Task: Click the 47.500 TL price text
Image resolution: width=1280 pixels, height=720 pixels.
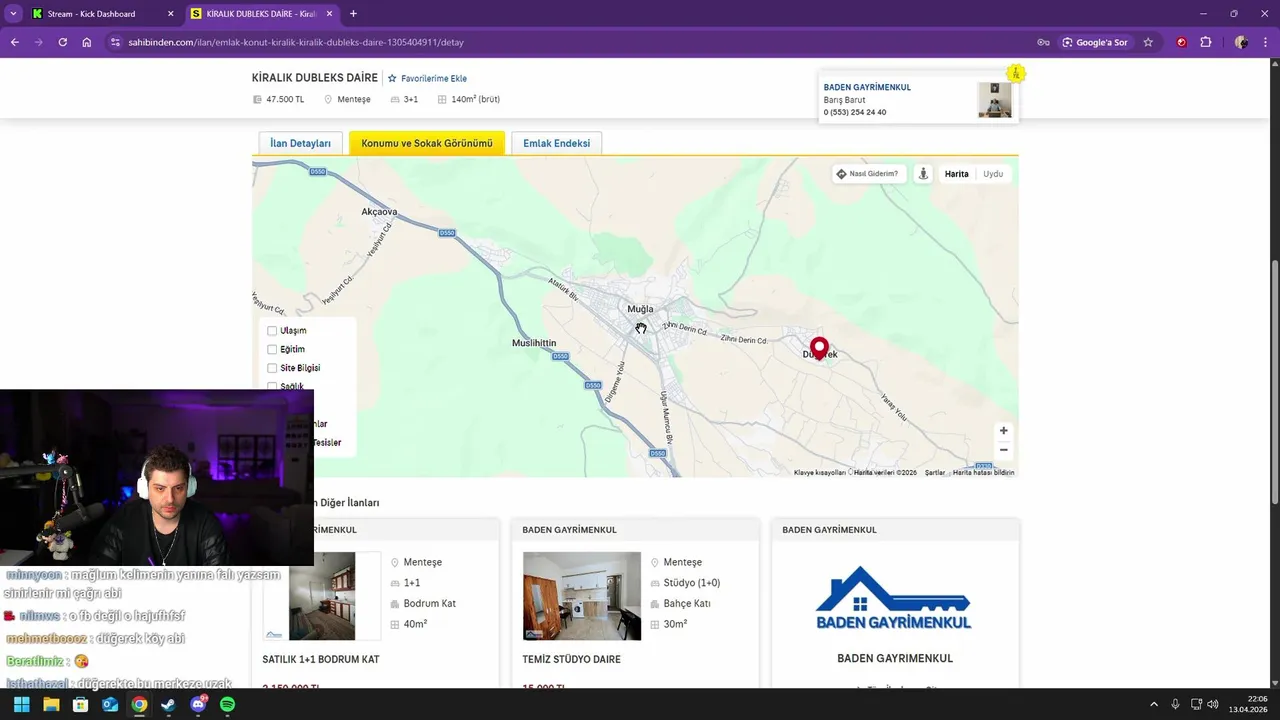Action: click(285, 99)
